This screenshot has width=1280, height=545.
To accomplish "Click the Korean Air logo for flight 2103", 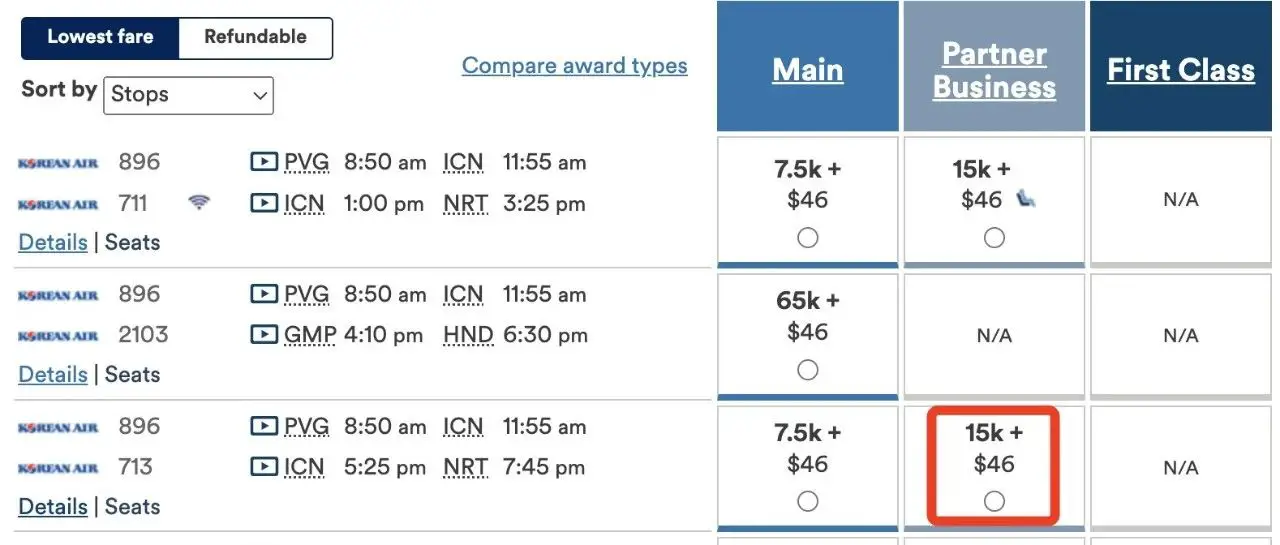I will point(58,336).
